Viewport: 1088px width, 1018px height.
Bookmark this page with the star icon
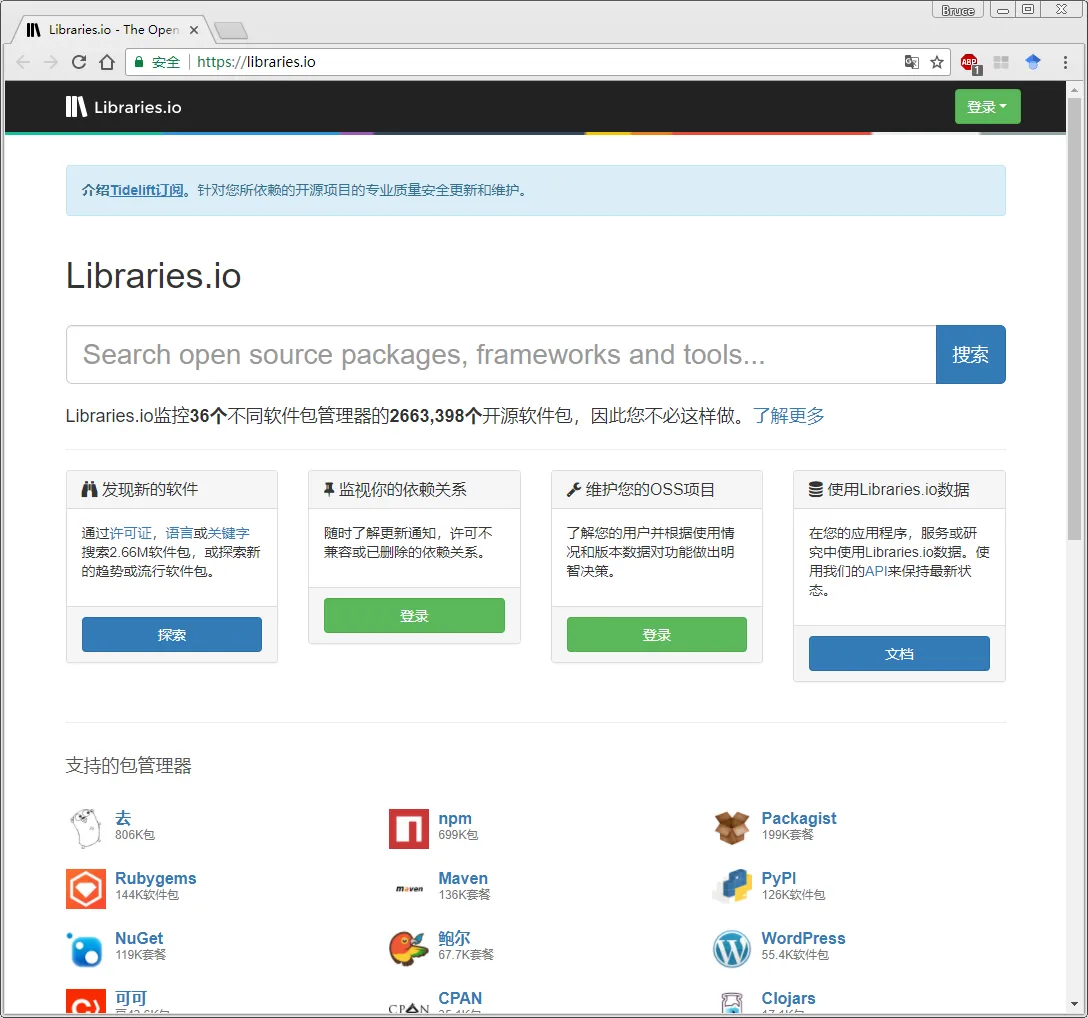(937, 62)
